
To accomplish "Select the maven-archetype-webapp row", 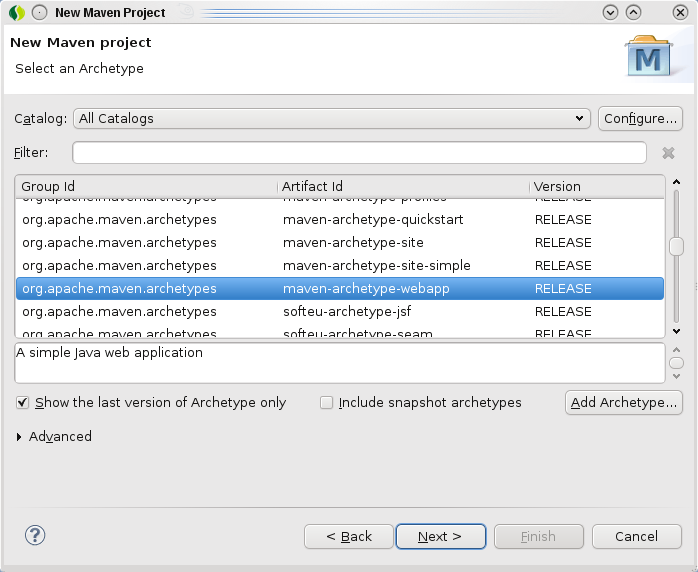I will coord(340,288).
